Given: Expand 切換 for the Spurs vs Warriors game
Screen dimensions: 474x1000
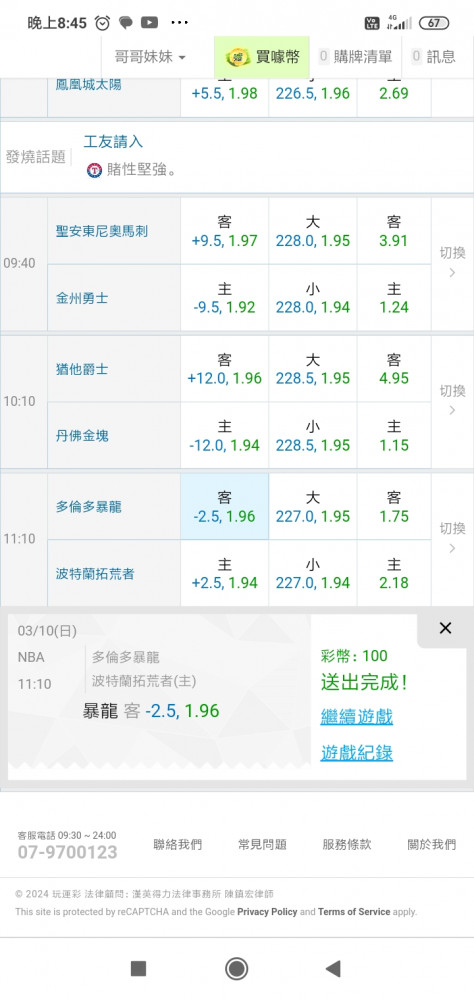Looking at the screenshot, I should 452,263.
